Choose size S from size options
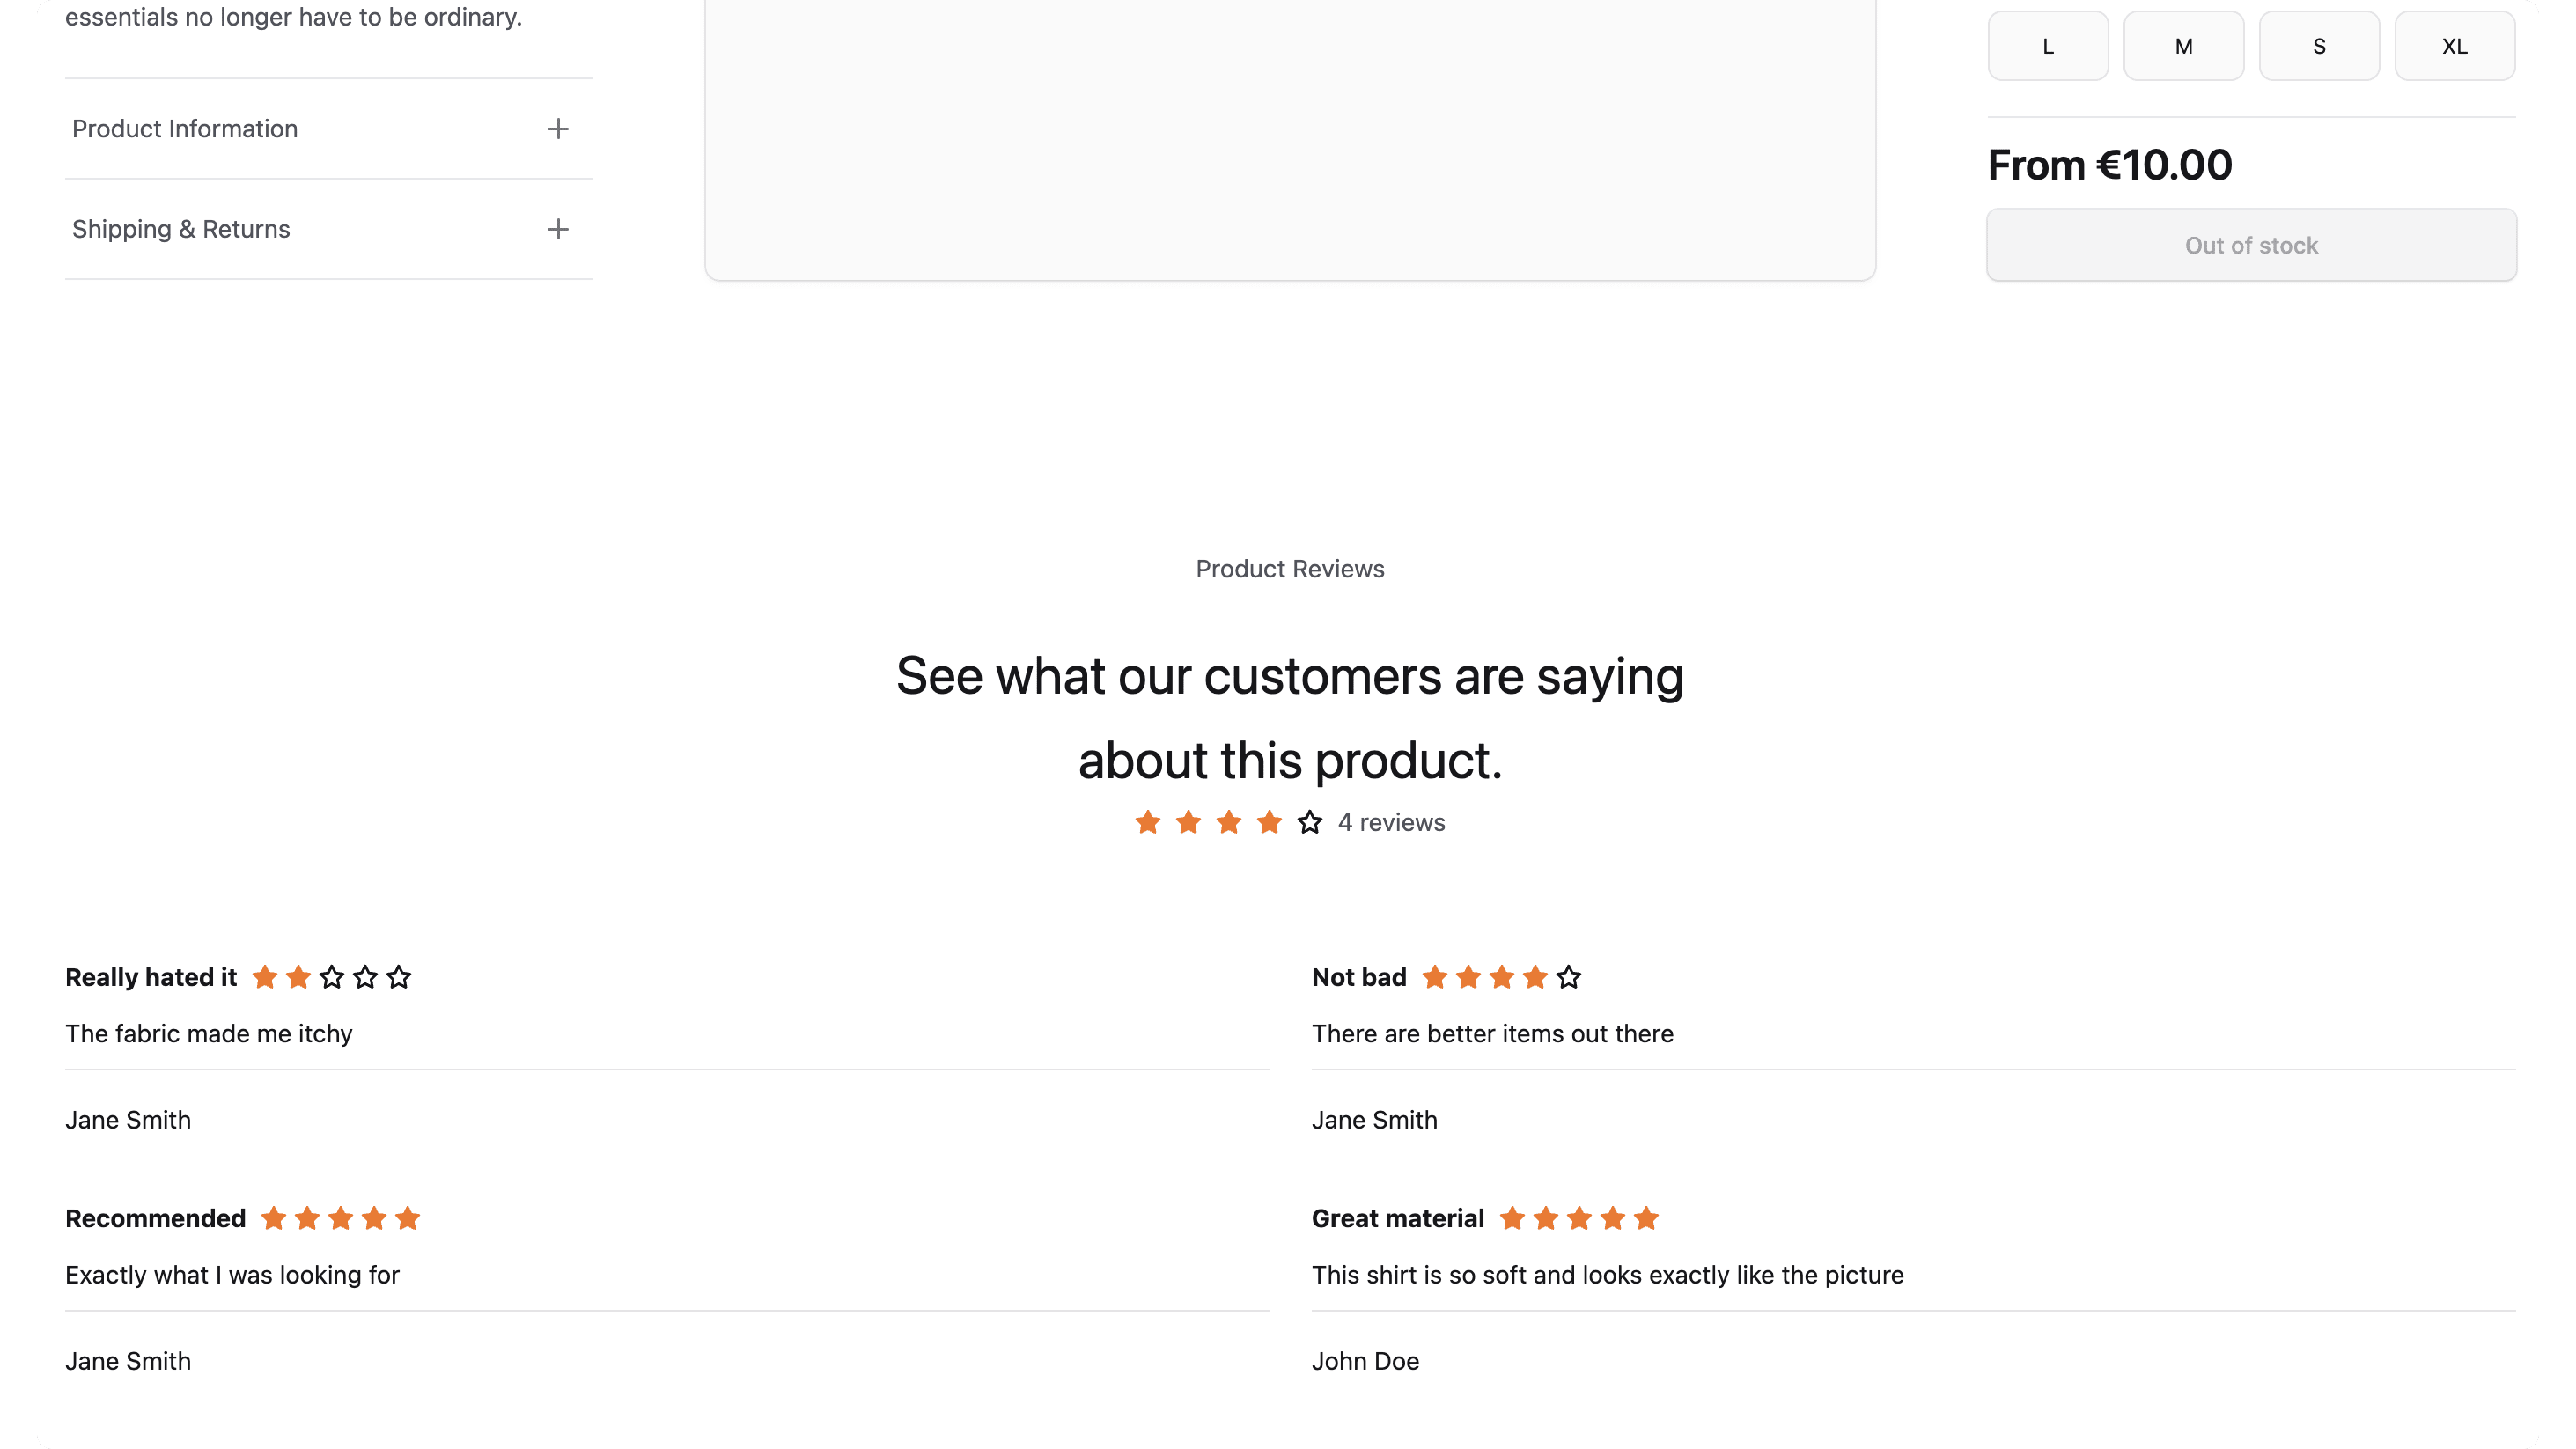 pyautogui.click(x=2319, y=45)
